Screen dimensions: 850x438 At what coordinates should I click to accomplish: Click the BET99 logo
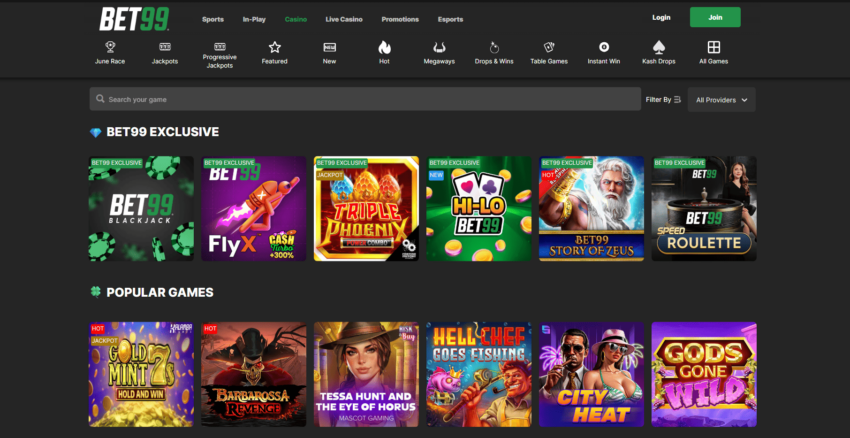pyautogui.click(x=134, y=19)
